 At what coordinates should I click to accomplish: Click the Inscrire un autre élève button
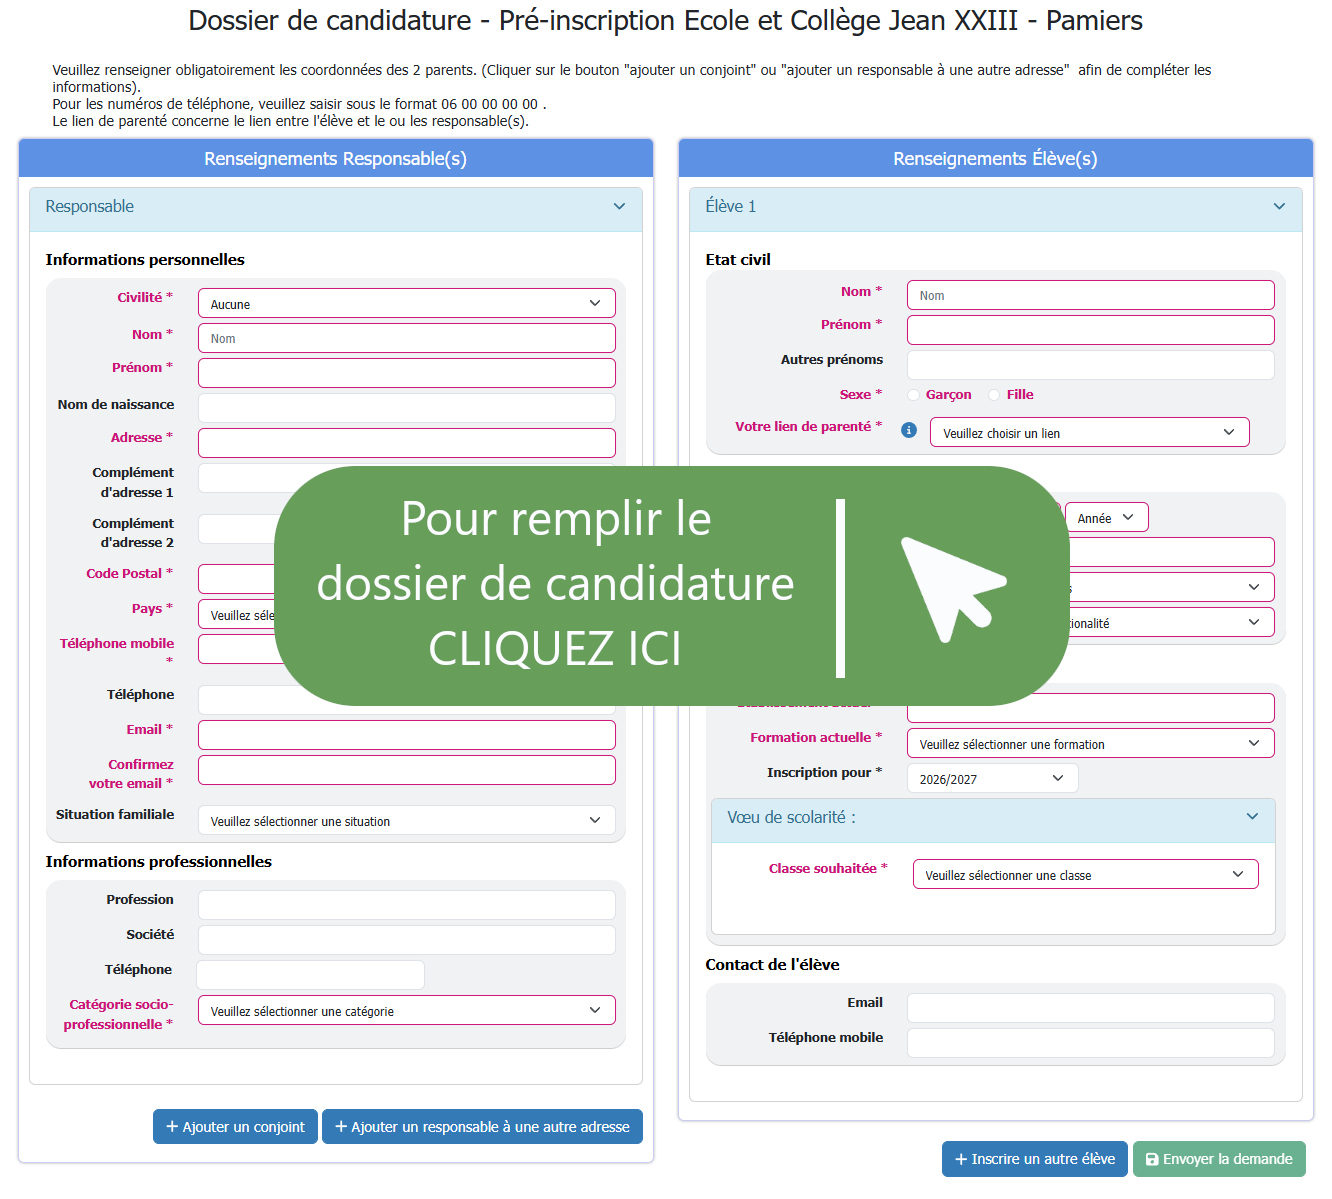pos(1034,1159)
